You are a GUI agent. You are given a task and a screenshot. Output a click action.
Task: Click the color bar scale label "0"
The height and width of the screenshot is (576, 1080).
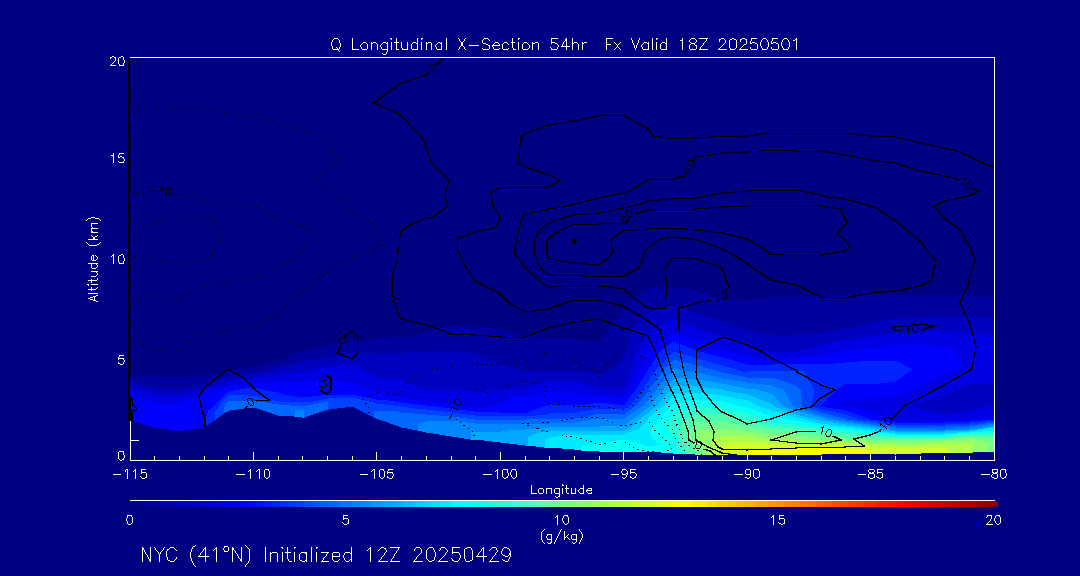[129, 520]
